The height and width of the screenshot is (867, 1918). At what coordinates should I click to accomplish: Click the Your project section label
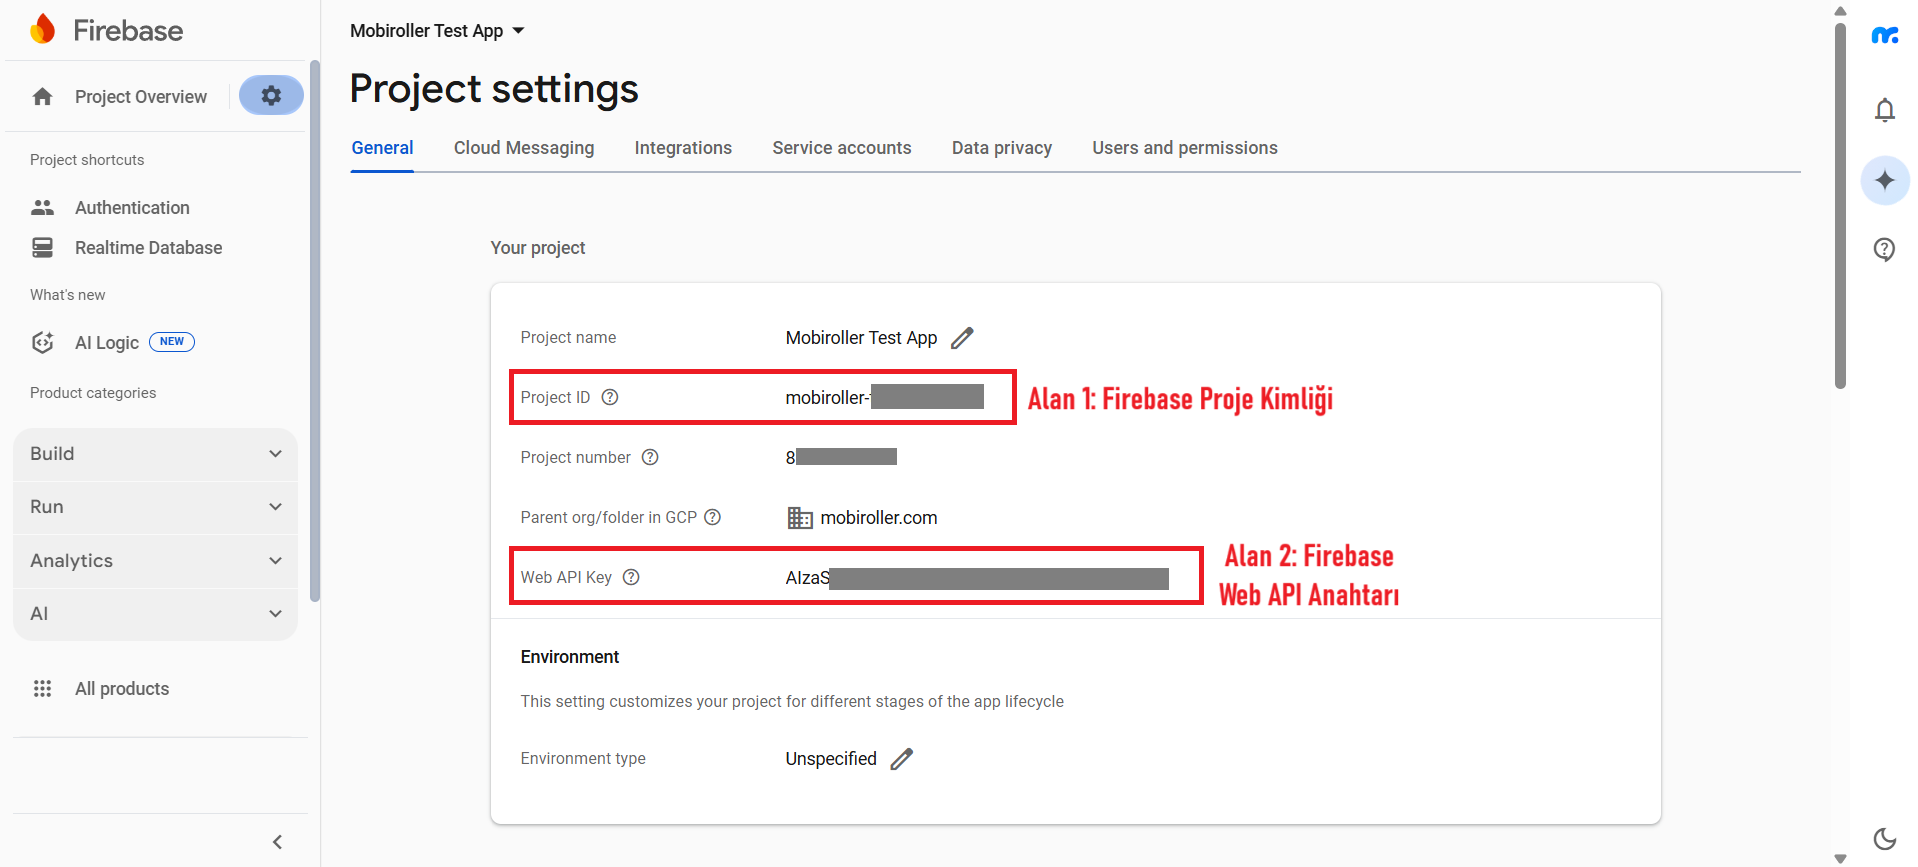coord(538,248)
